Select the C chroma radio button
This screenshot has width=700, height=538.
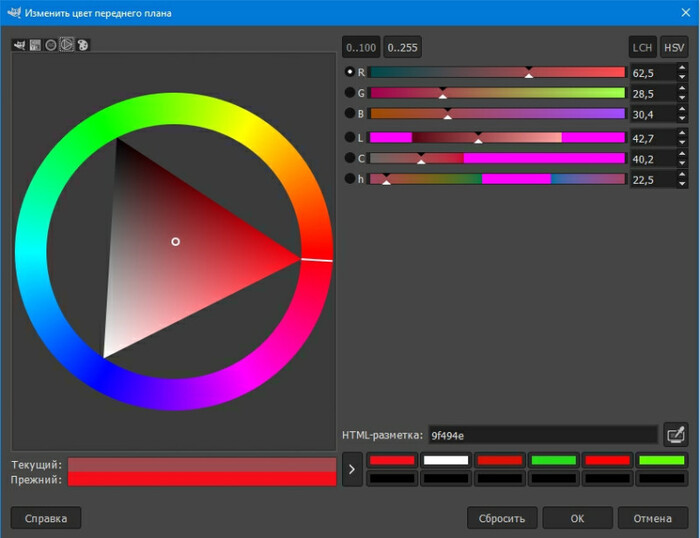(350, 158)
